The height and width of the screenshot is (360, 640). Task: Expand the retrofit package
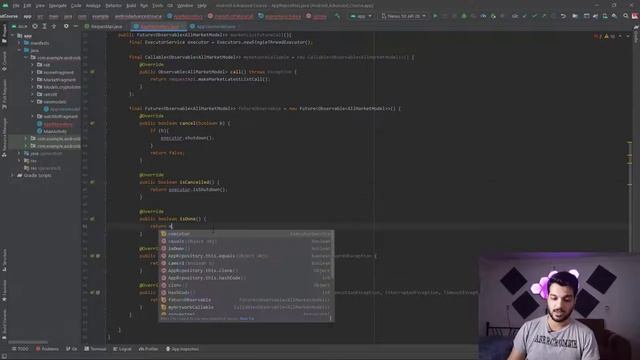[33, 94]
